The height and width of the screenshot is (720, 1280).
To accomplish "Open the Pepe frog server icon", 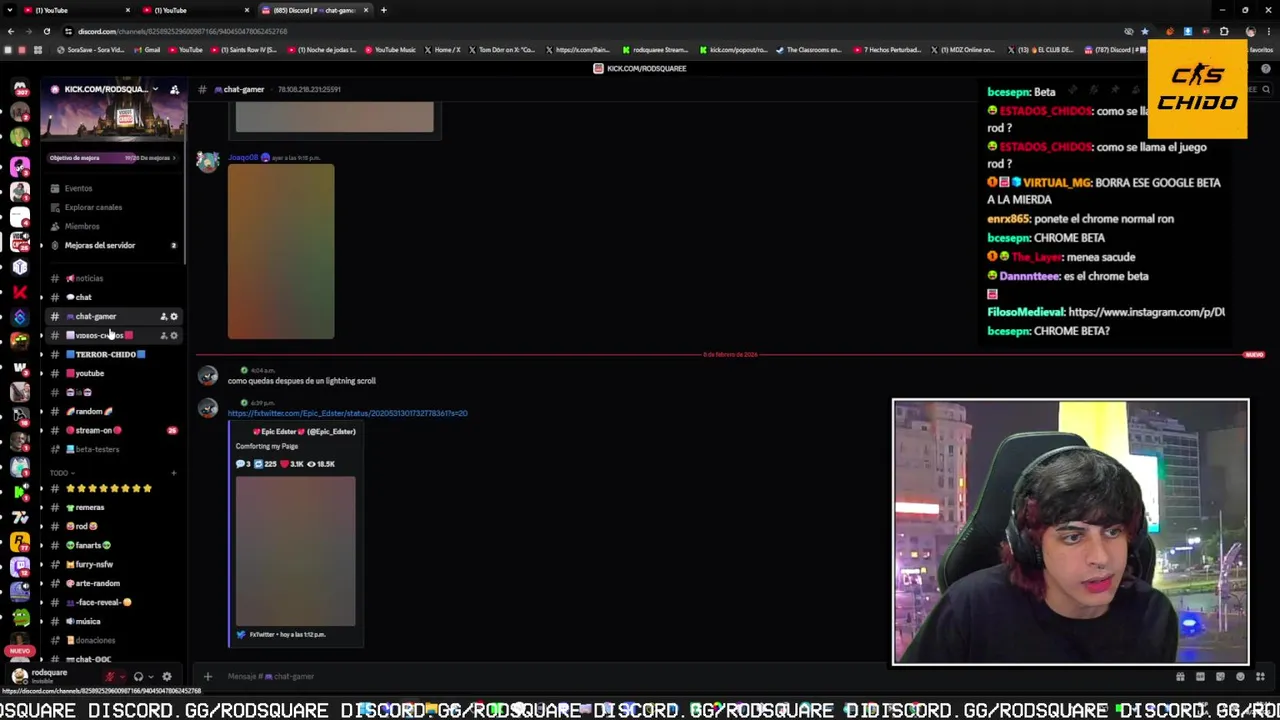I will 20,617.
